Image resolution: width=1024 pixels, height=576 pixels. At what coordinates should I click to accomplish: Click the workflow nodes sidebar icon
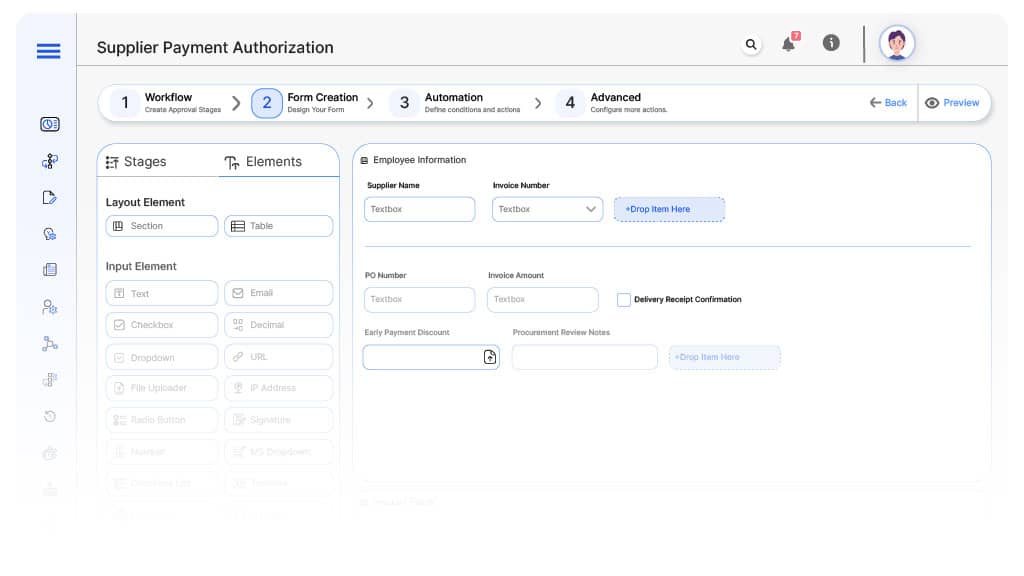pos(50,161)
